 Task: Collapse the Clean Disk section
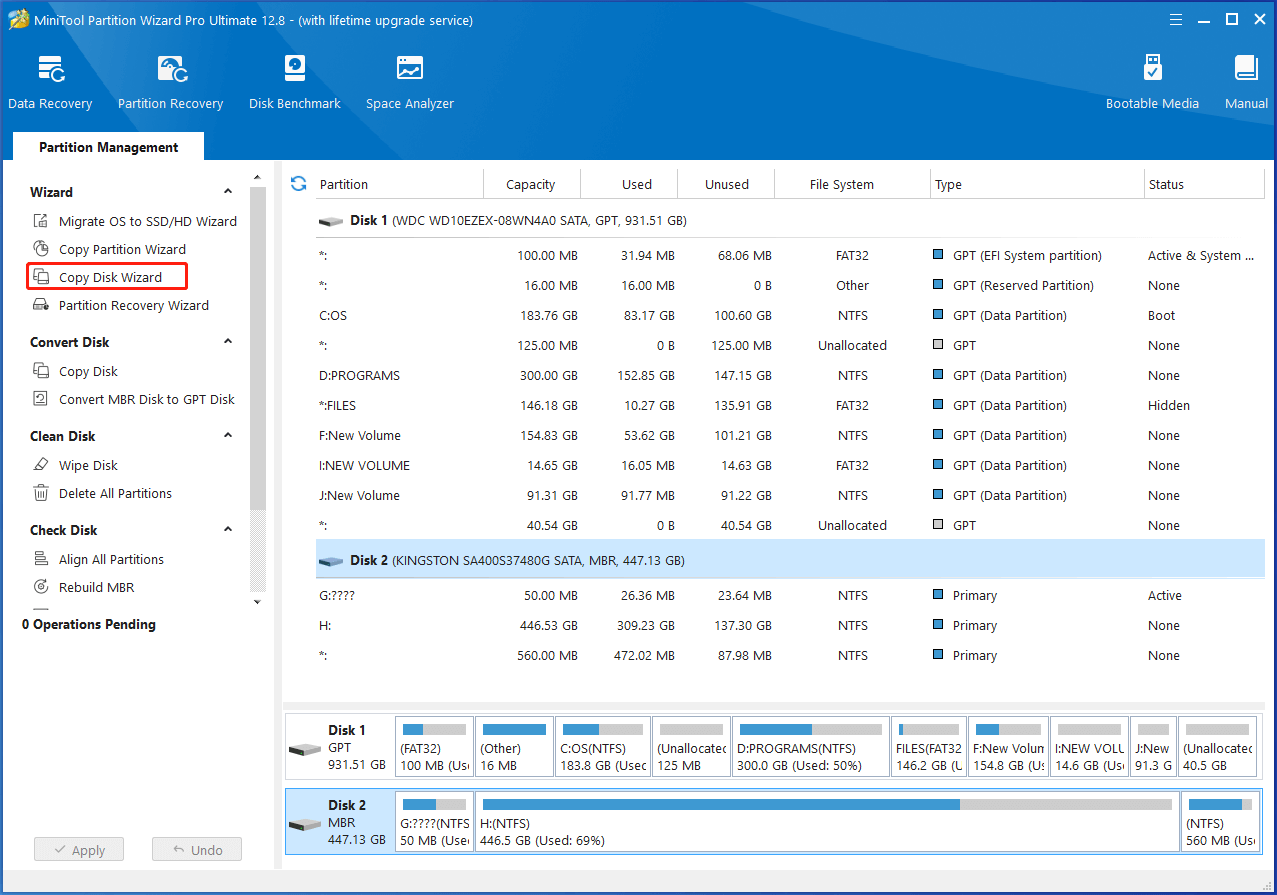click(x=228, y=436)
